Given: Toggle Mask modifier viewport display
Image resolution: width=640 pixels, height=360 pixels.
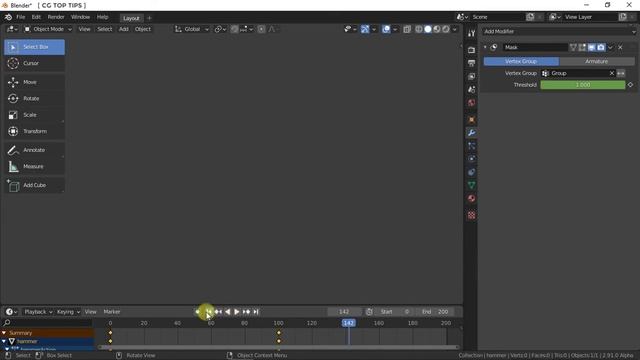Looking at the screenshot, I should tap(592, 47).
